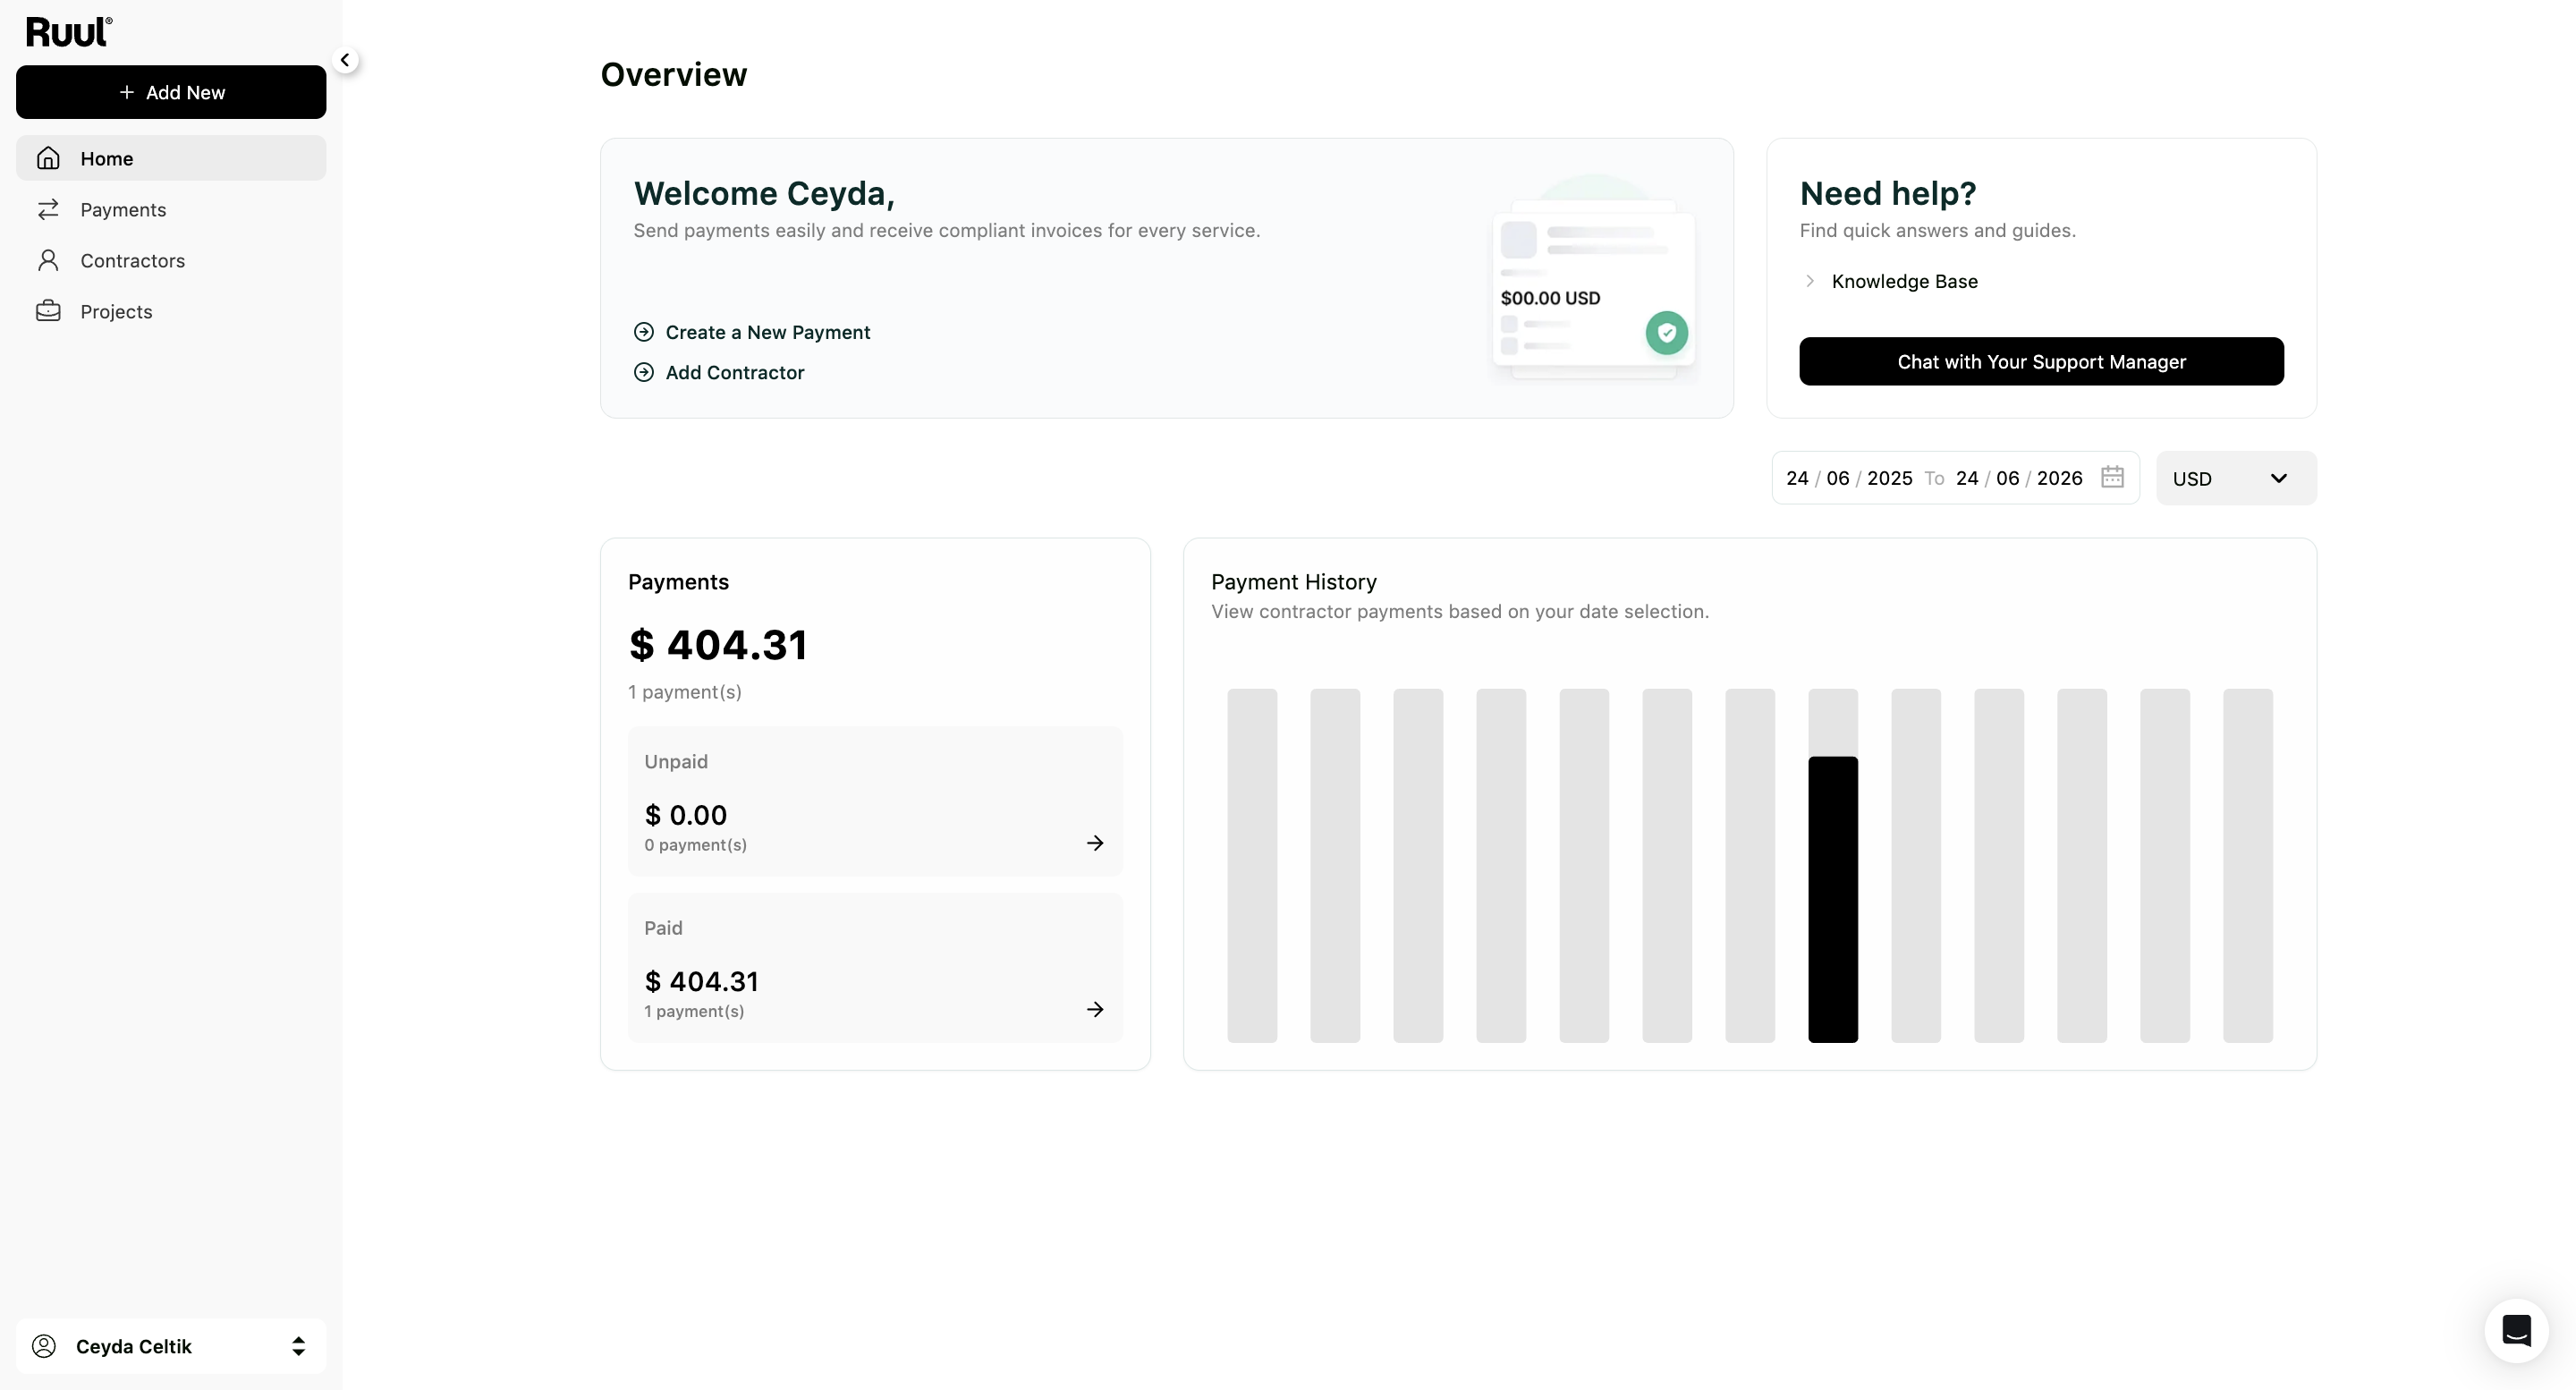Navigate to Projects

171,311
